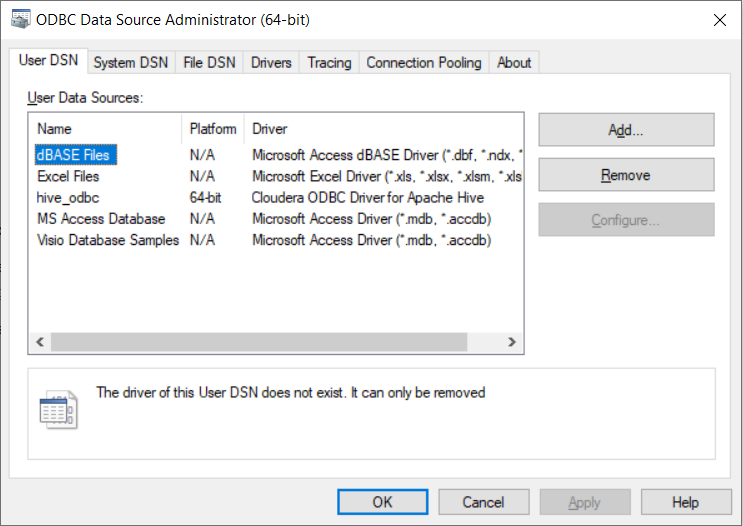Click Microsoft Access Driver cell in MS Access row
743x526 pixels.
click(x=372, y=219)
